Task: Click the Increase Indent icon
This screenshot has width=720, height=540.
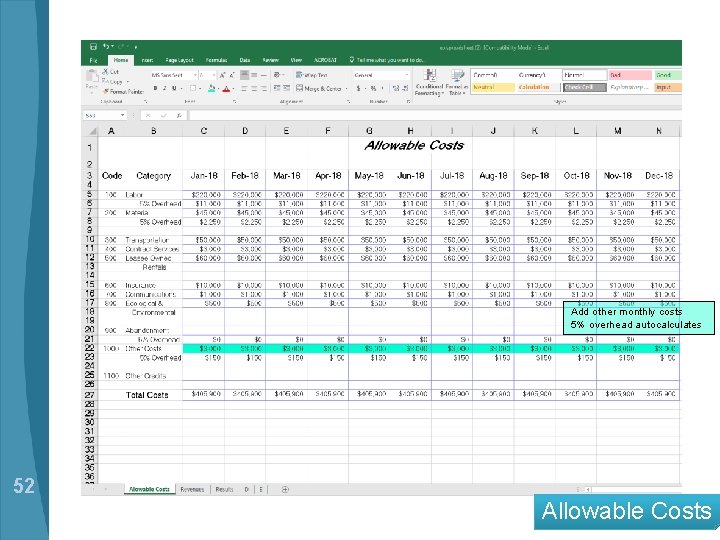Action: coord(287,88)
